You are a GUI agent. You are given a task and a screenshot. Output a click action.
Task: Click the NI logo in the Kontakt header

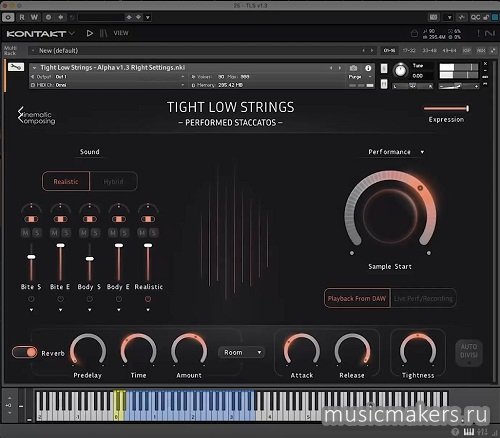pyautogui.click(x=489, y=33)
